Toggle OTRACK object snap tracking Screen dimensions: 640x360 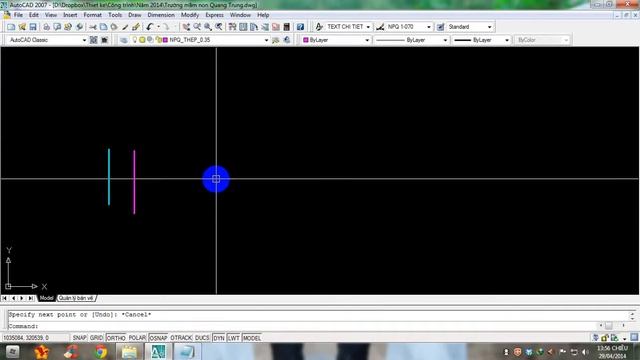[x=181, y=338]
